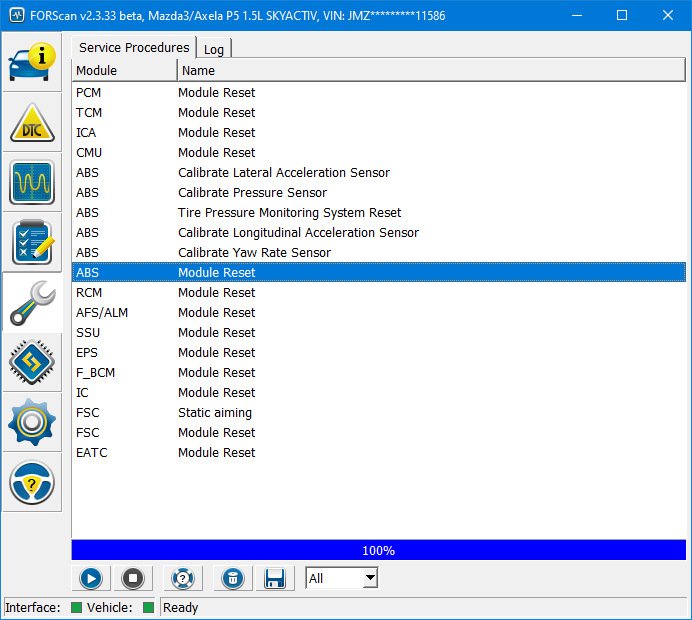Select the RCM Module Reset row
The image size is (692, 620).
tap(379, 293)
